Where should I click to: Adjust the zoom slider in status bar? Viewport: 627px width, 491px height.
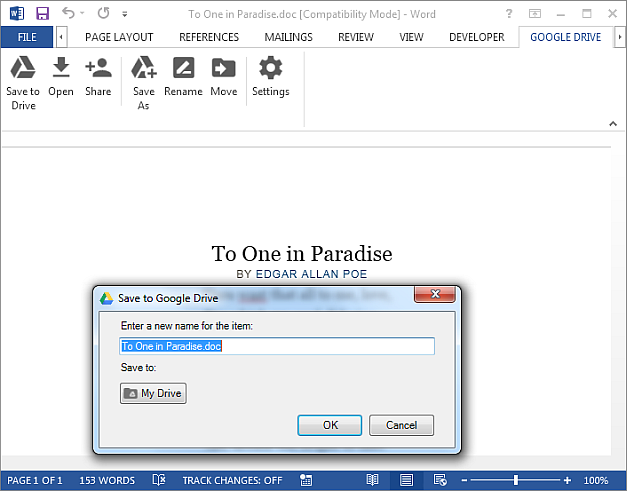click(x=516, y=480)
